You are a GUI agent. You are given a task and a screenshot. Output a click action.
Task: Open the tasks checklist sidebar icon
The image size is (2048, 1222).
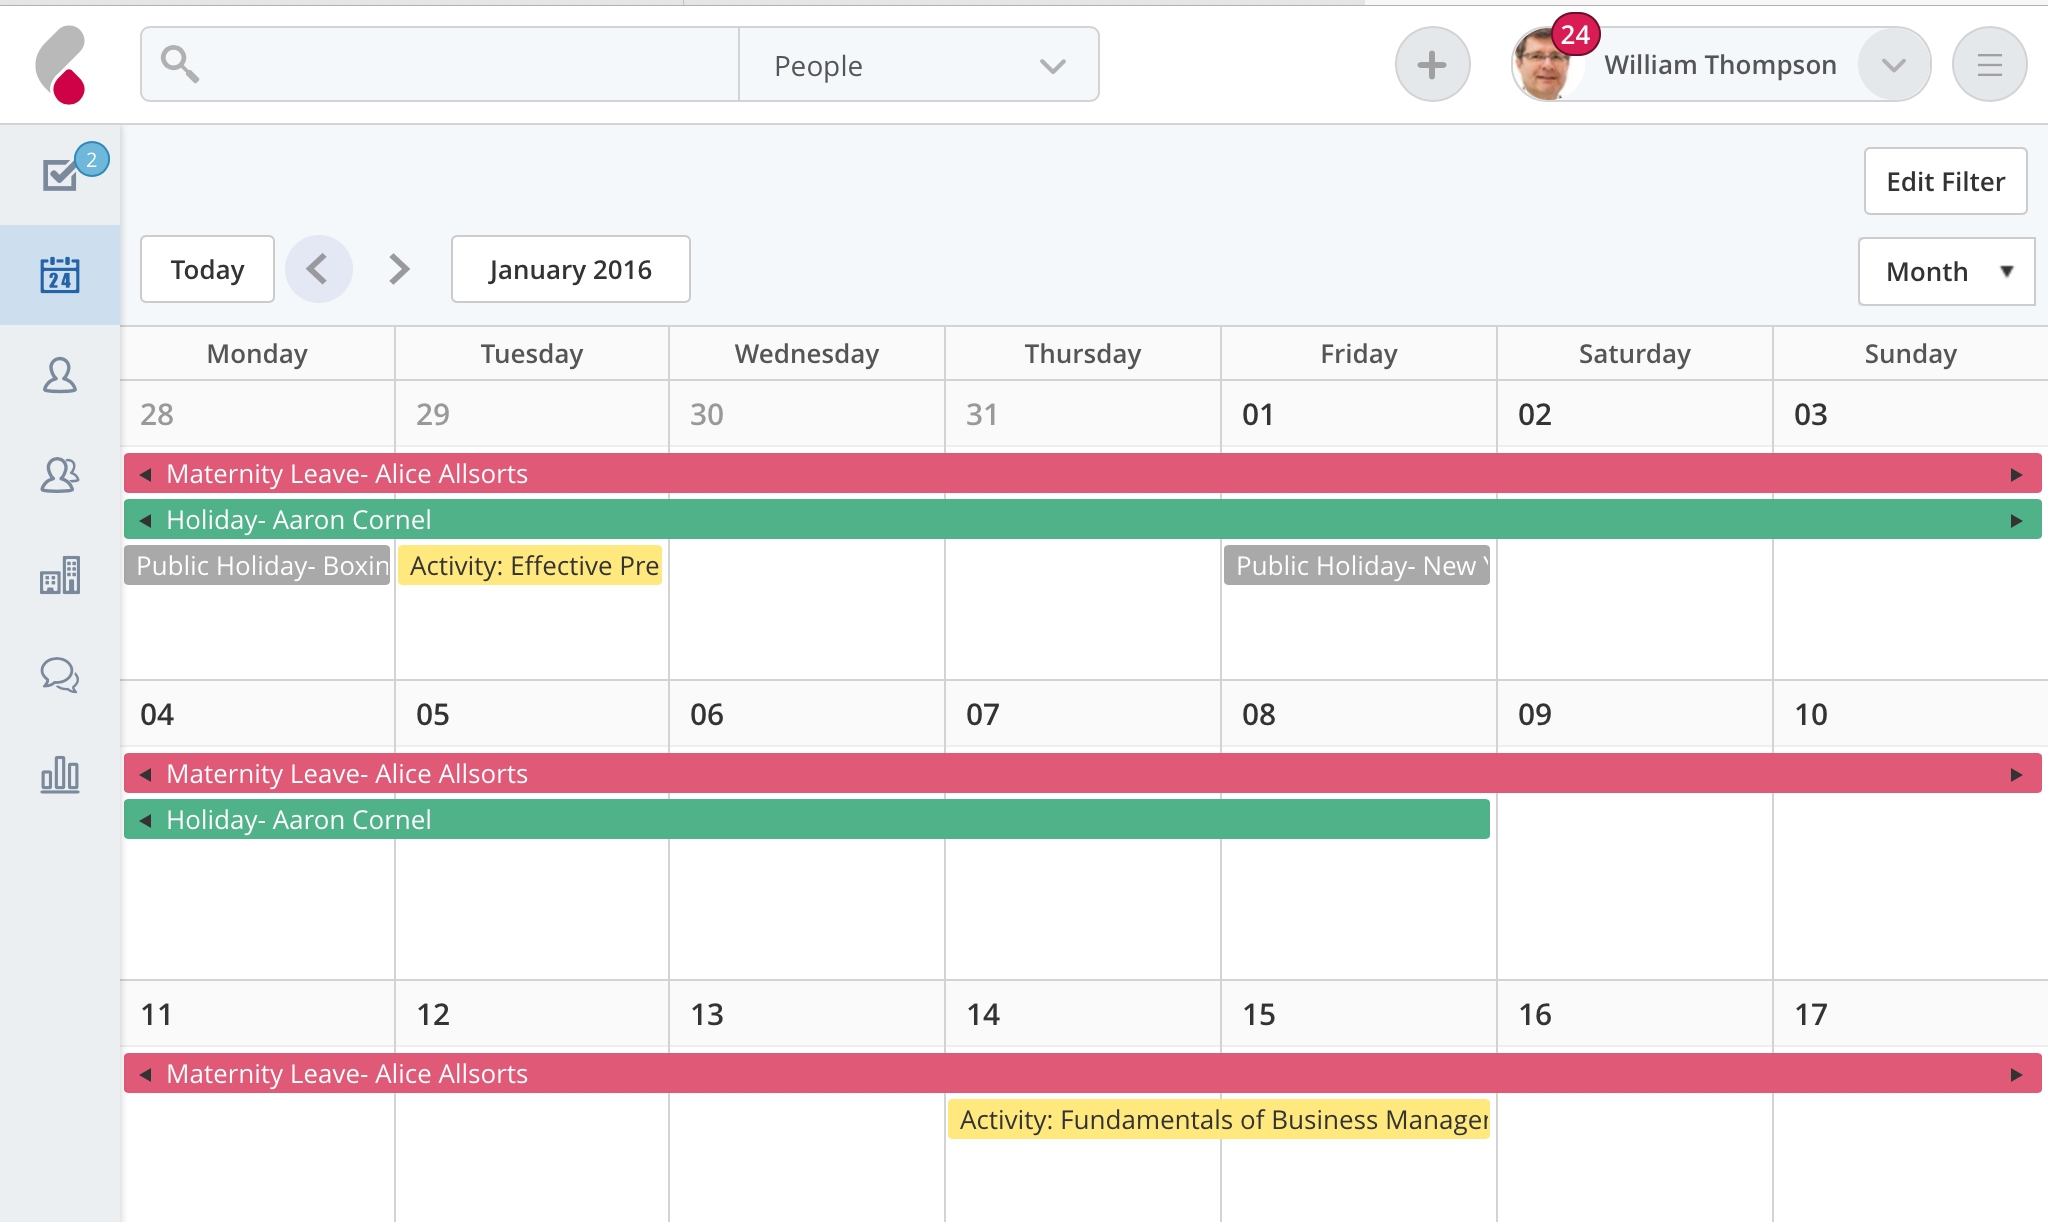coord(60,174)
